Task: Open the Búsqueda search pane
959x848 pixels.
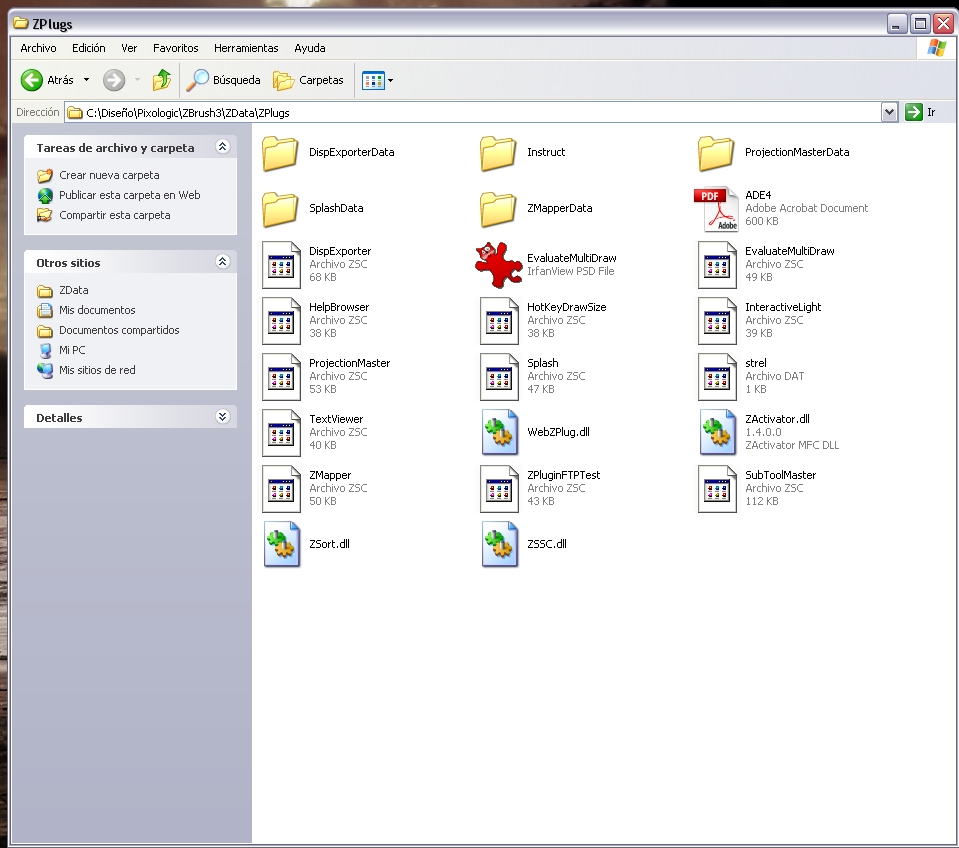Action: [x=223, y=80]
